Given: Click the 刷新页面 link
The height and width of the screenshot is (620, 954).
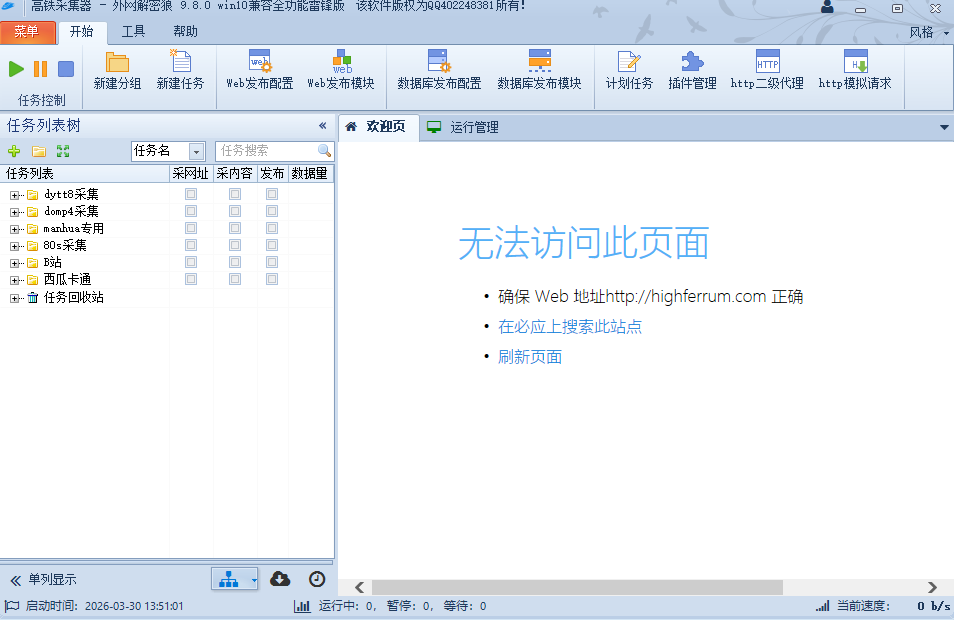Looking at the screenshot, I should pyautogui.click(x=530, y=357).
